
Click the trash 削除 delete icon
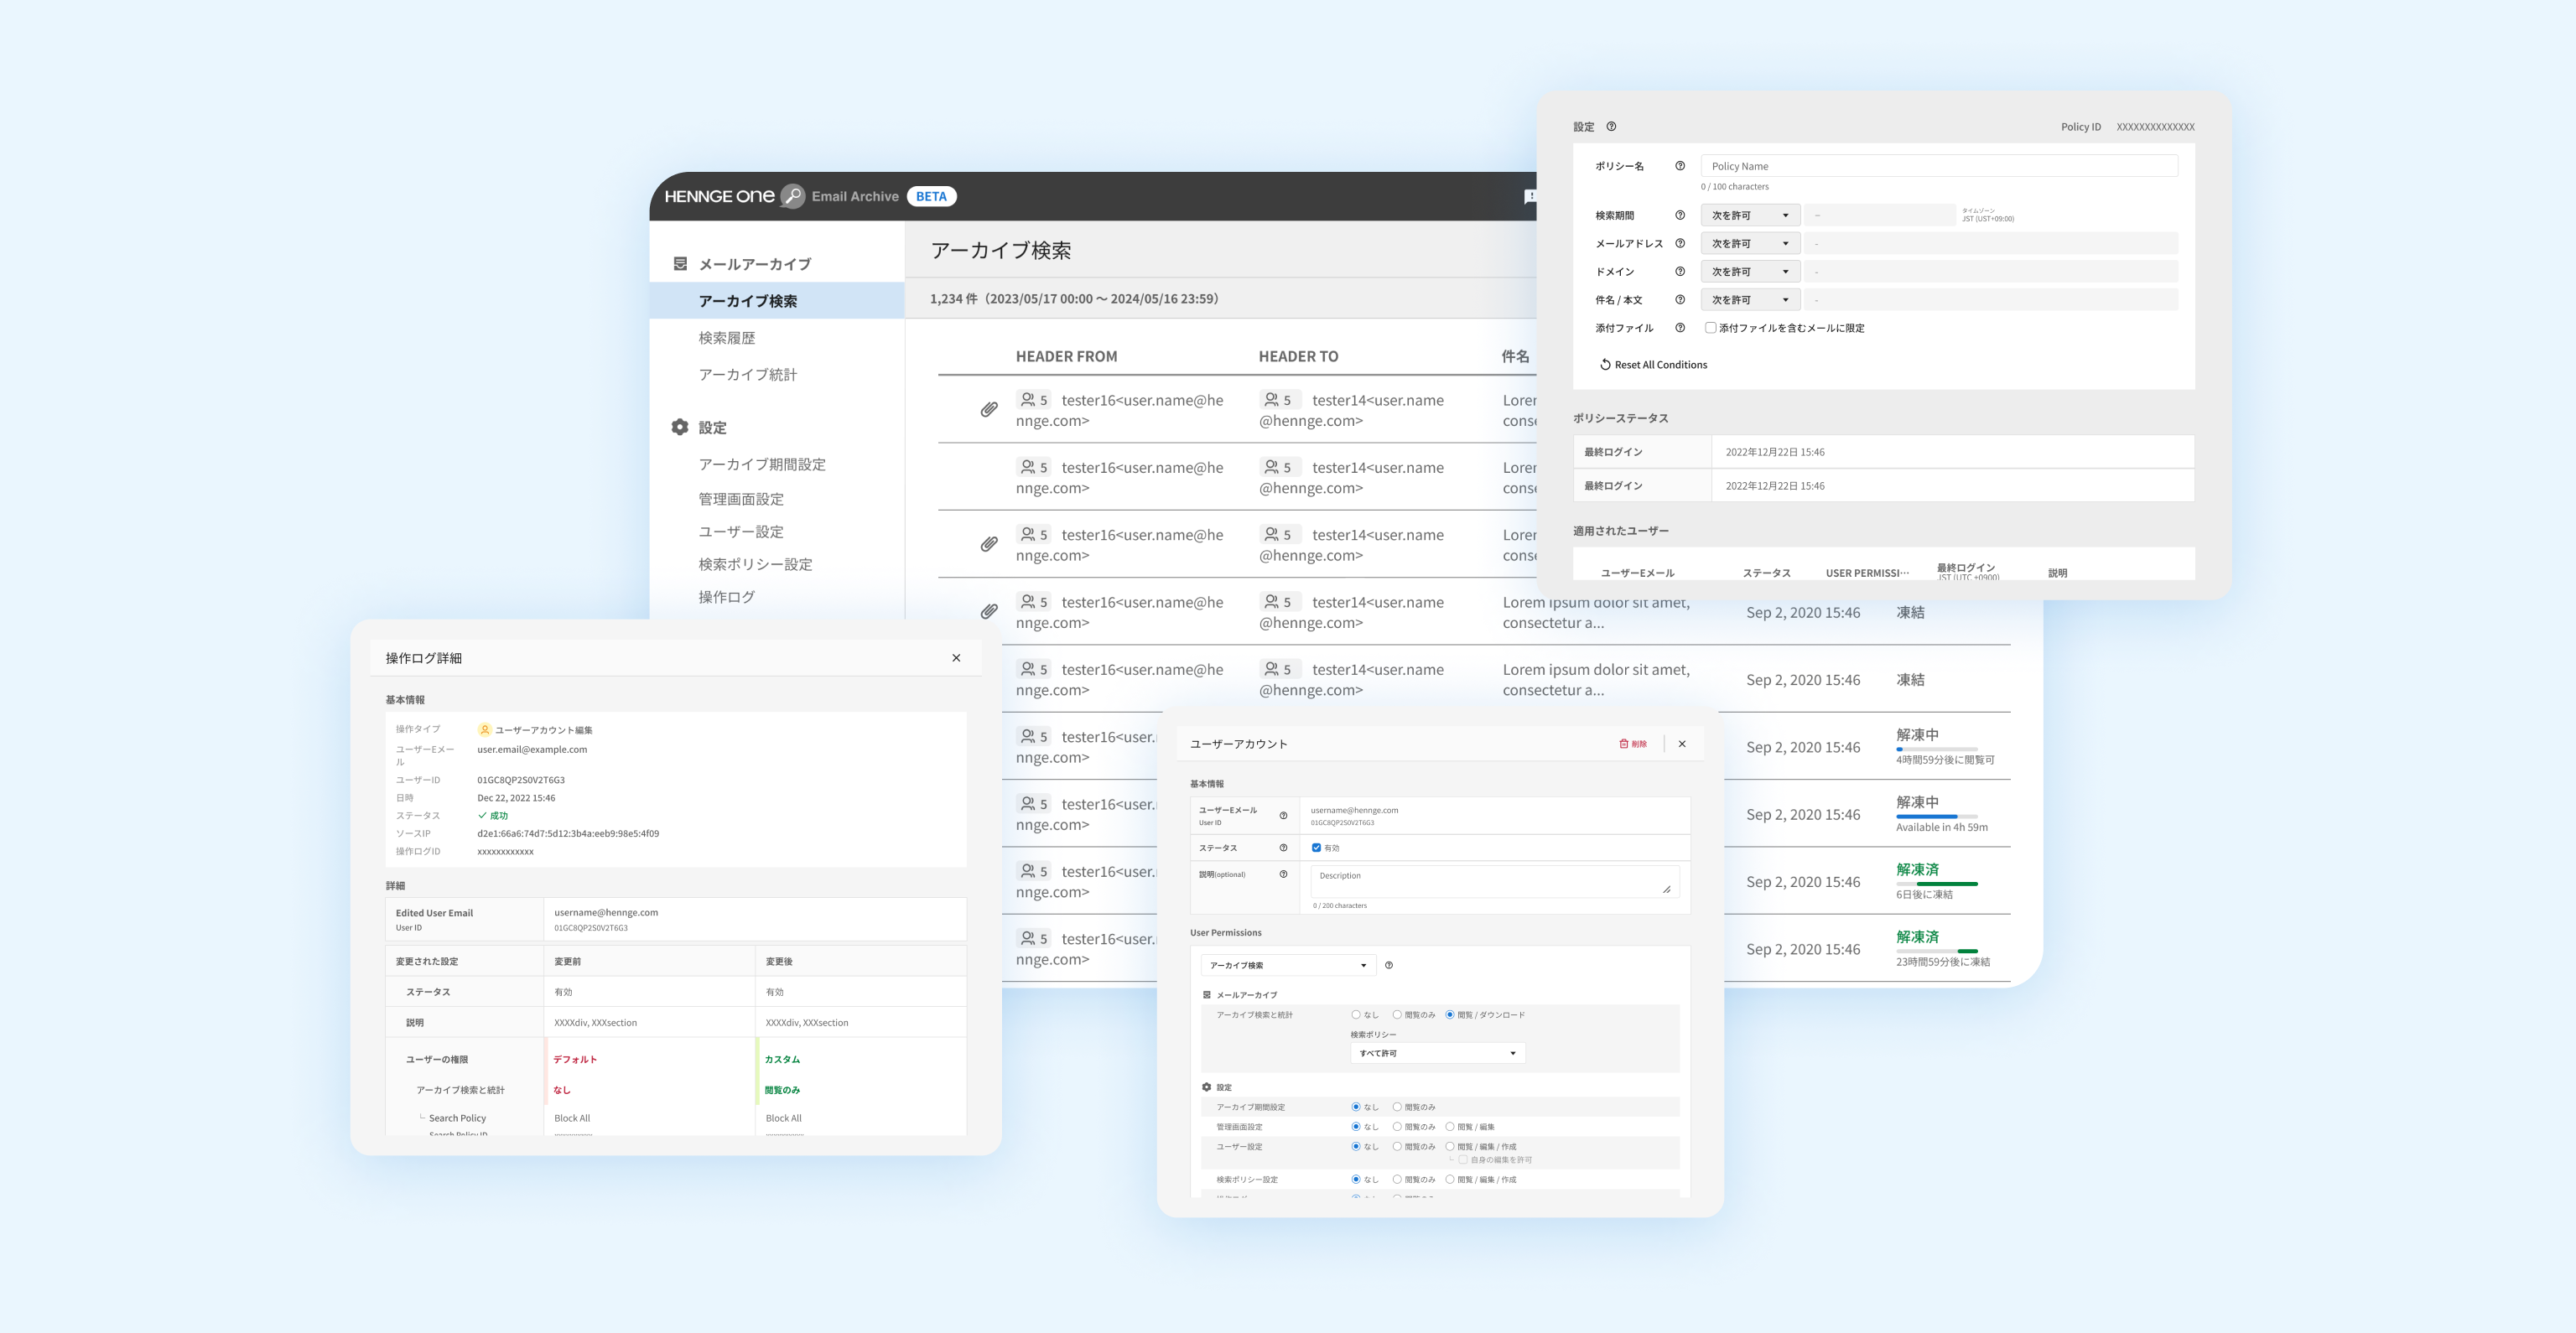1624,744
